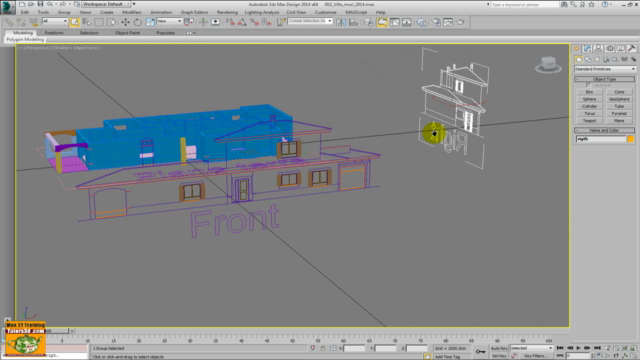Screen dimensions: 640x360
Task: Click the Plane primitive button
Action: (x=619, y=121)
